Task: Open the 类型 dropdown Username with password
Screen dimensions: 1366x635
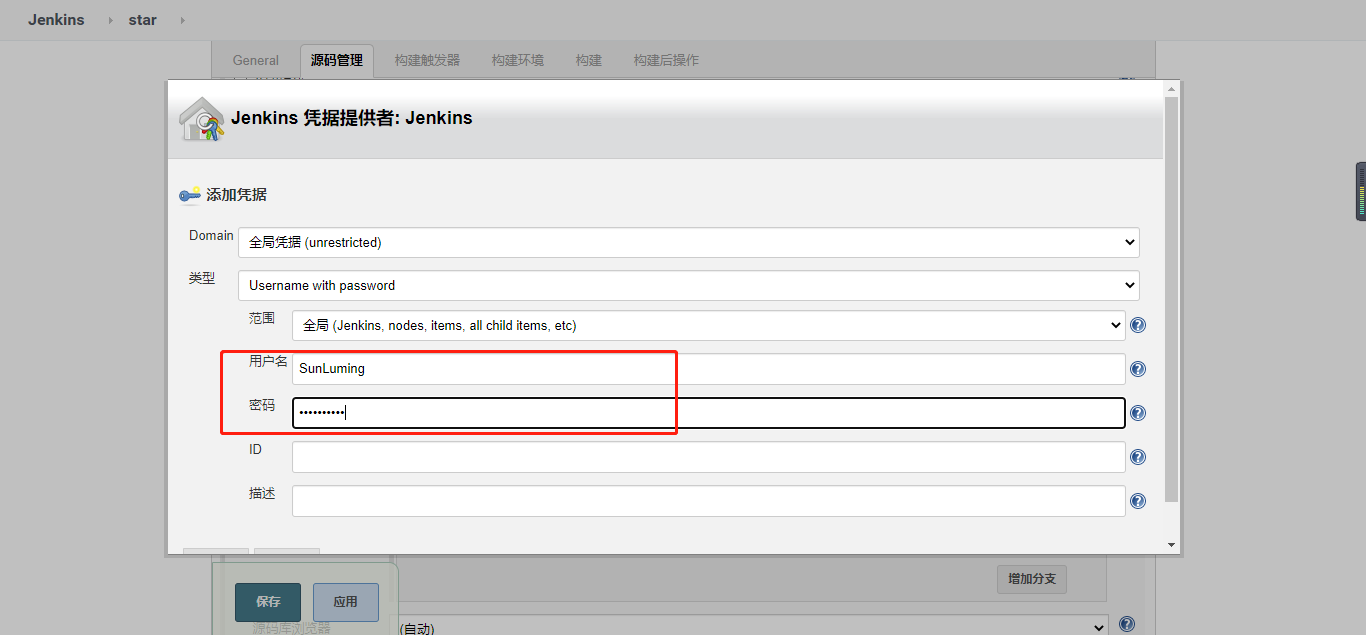Action: click(689, 285)
